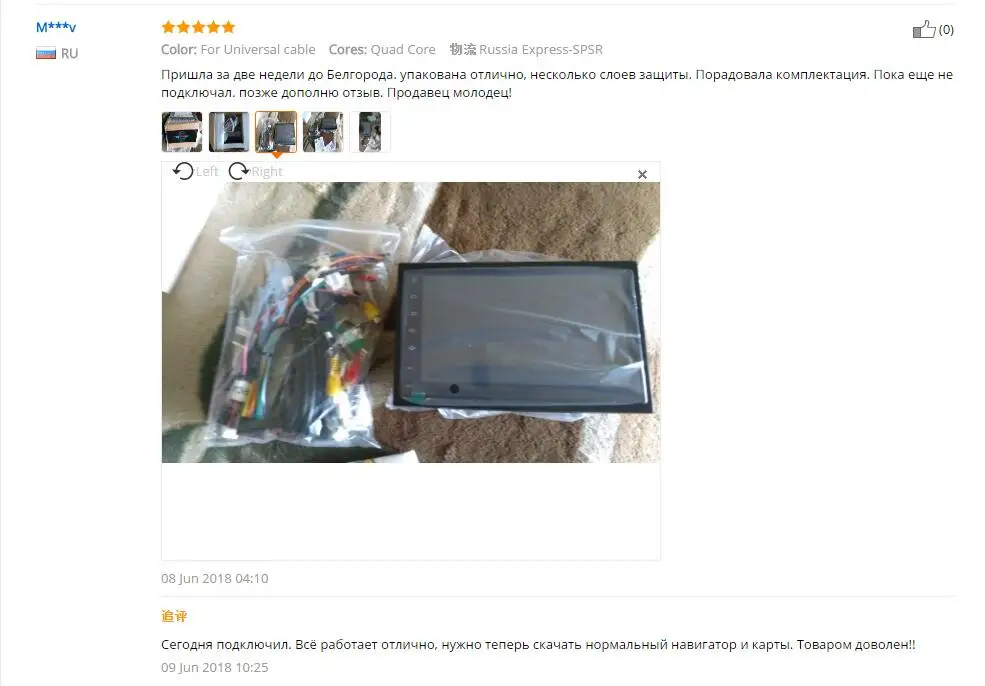Click the thumbs-up helpful icon
This screenshot has height=686, width=985.
pos(924,29)
